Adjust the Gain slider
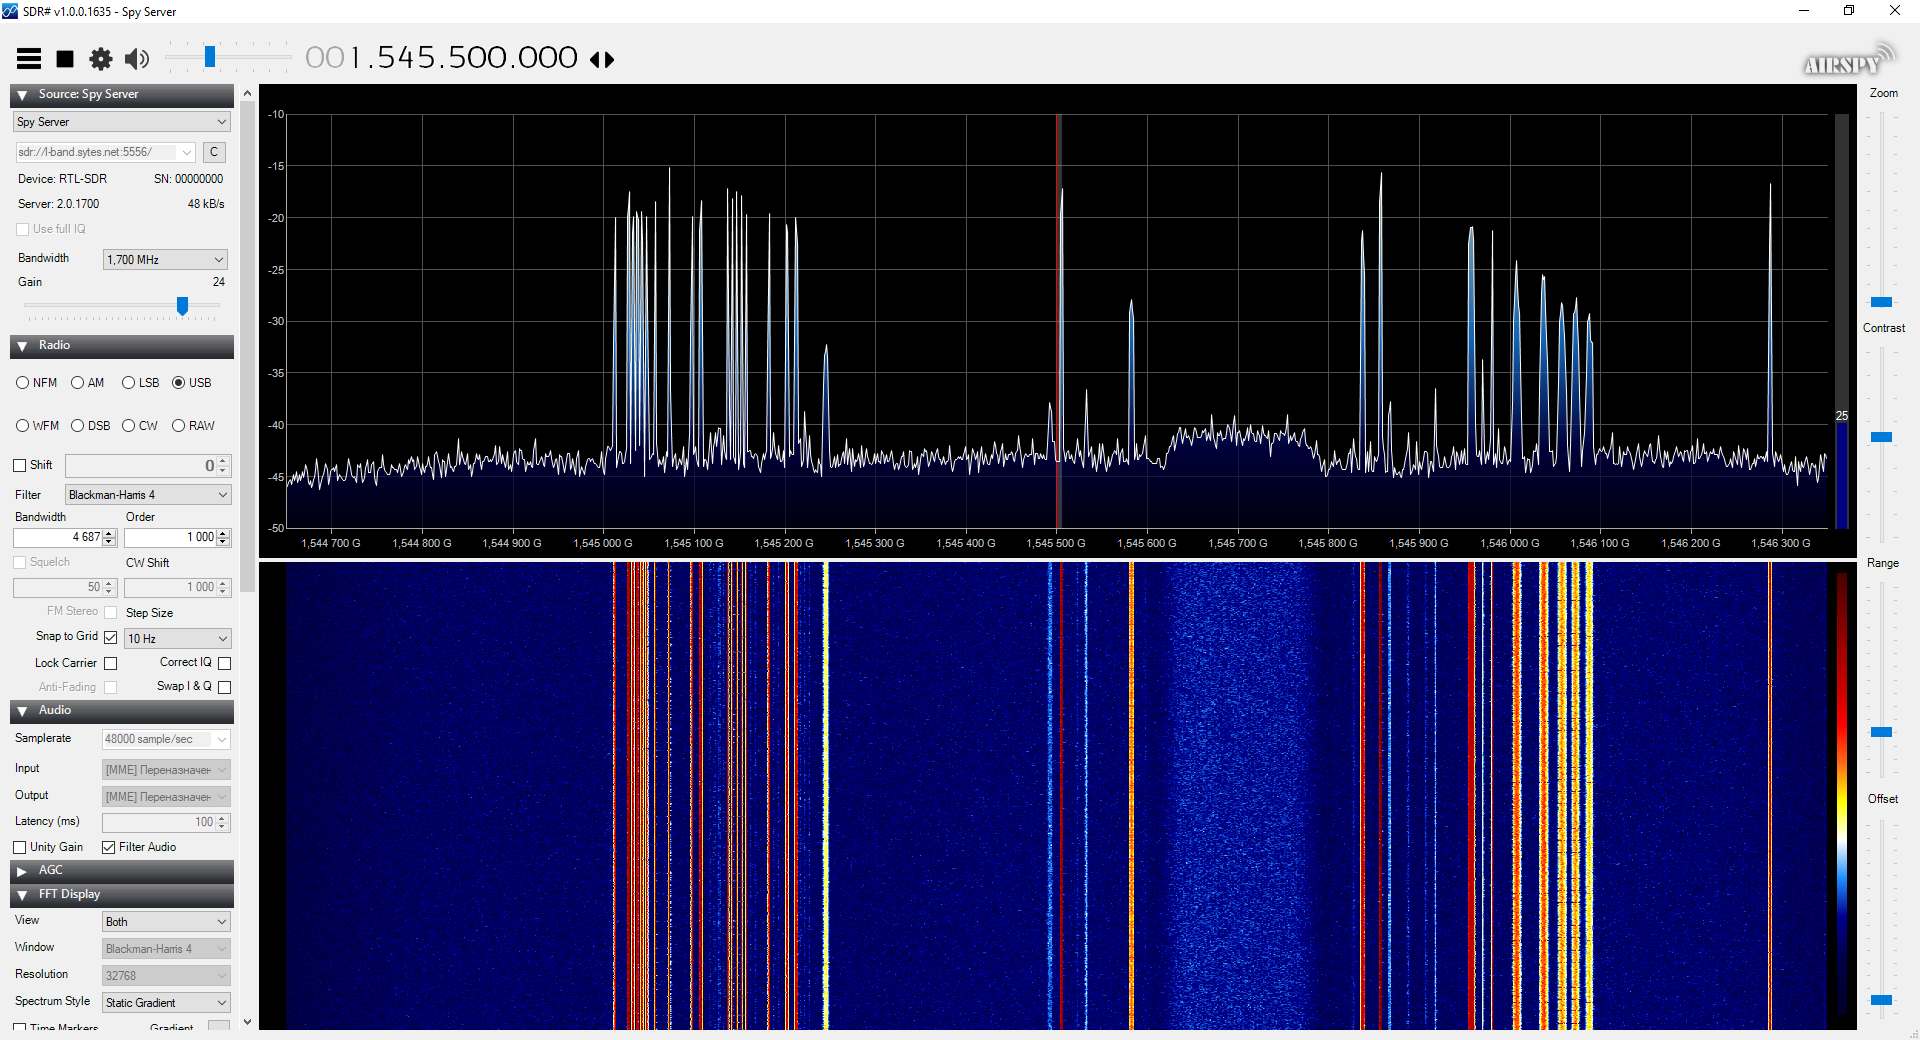The height and width of the screenshot is (1040, 1920). point(182,305)
